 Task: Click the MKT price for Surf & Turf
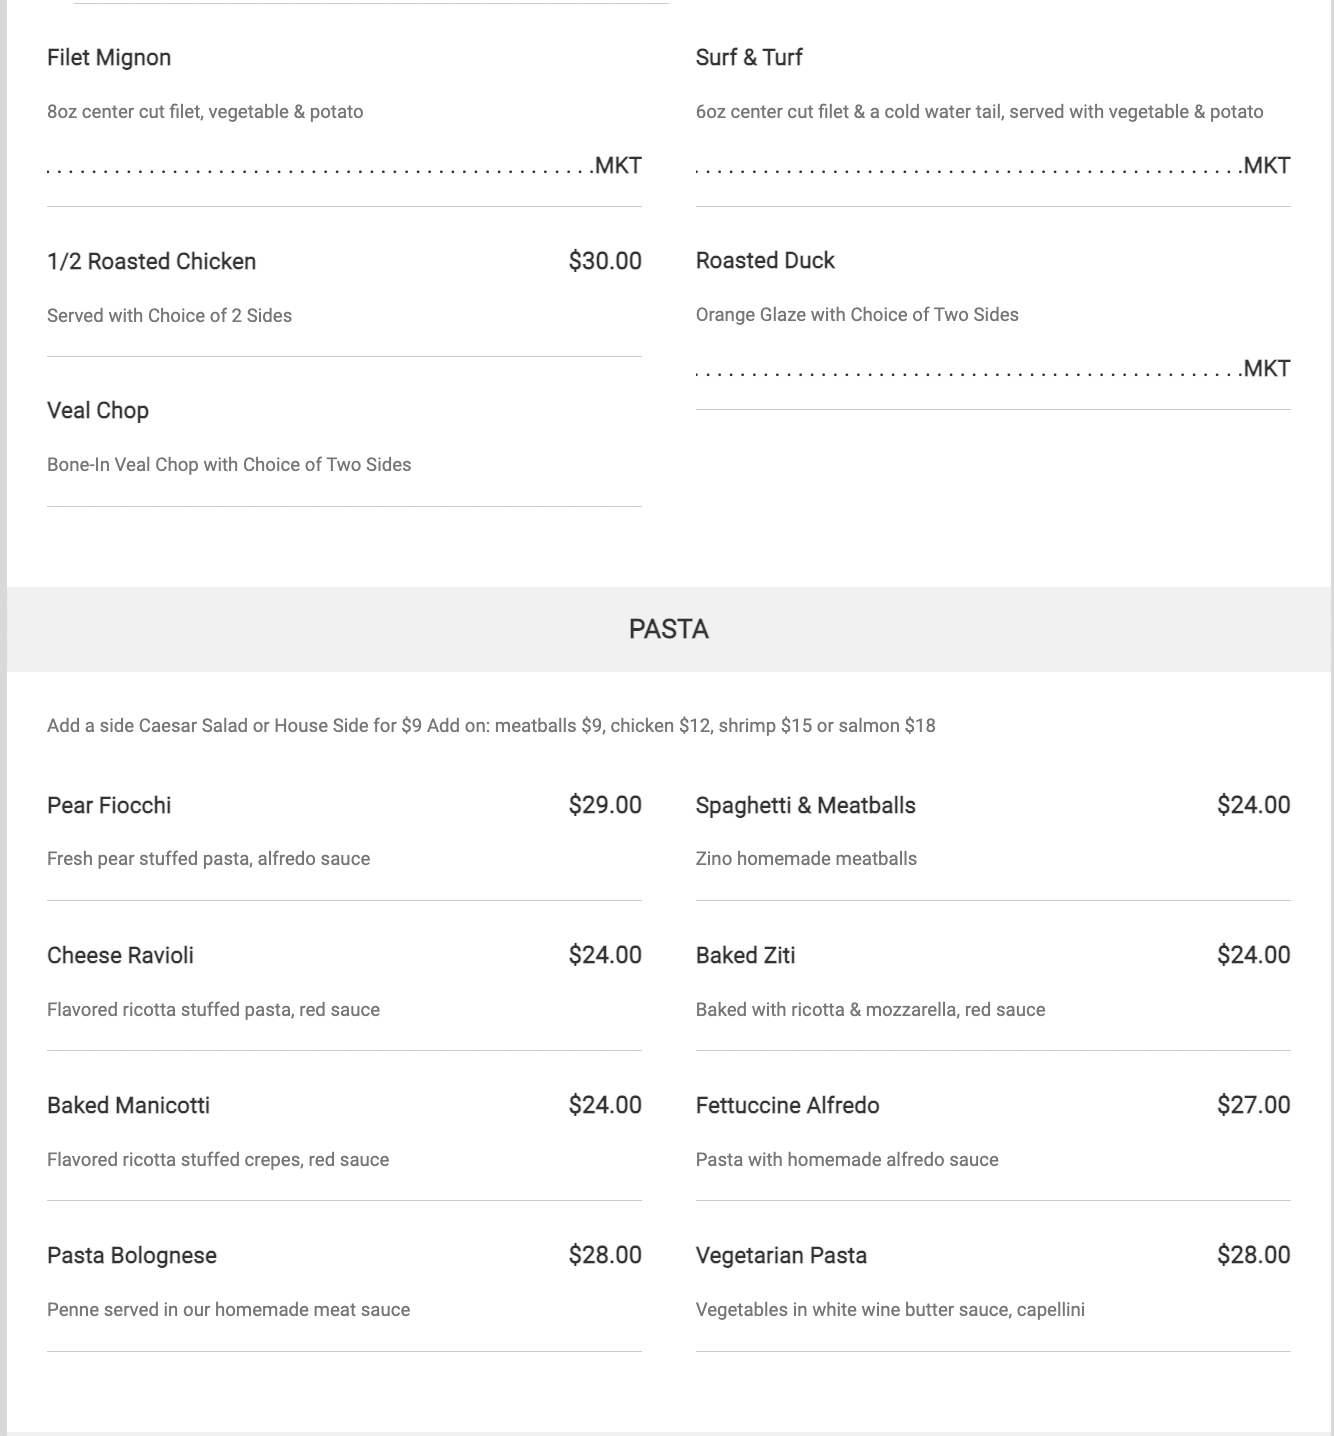point(1266,166)
